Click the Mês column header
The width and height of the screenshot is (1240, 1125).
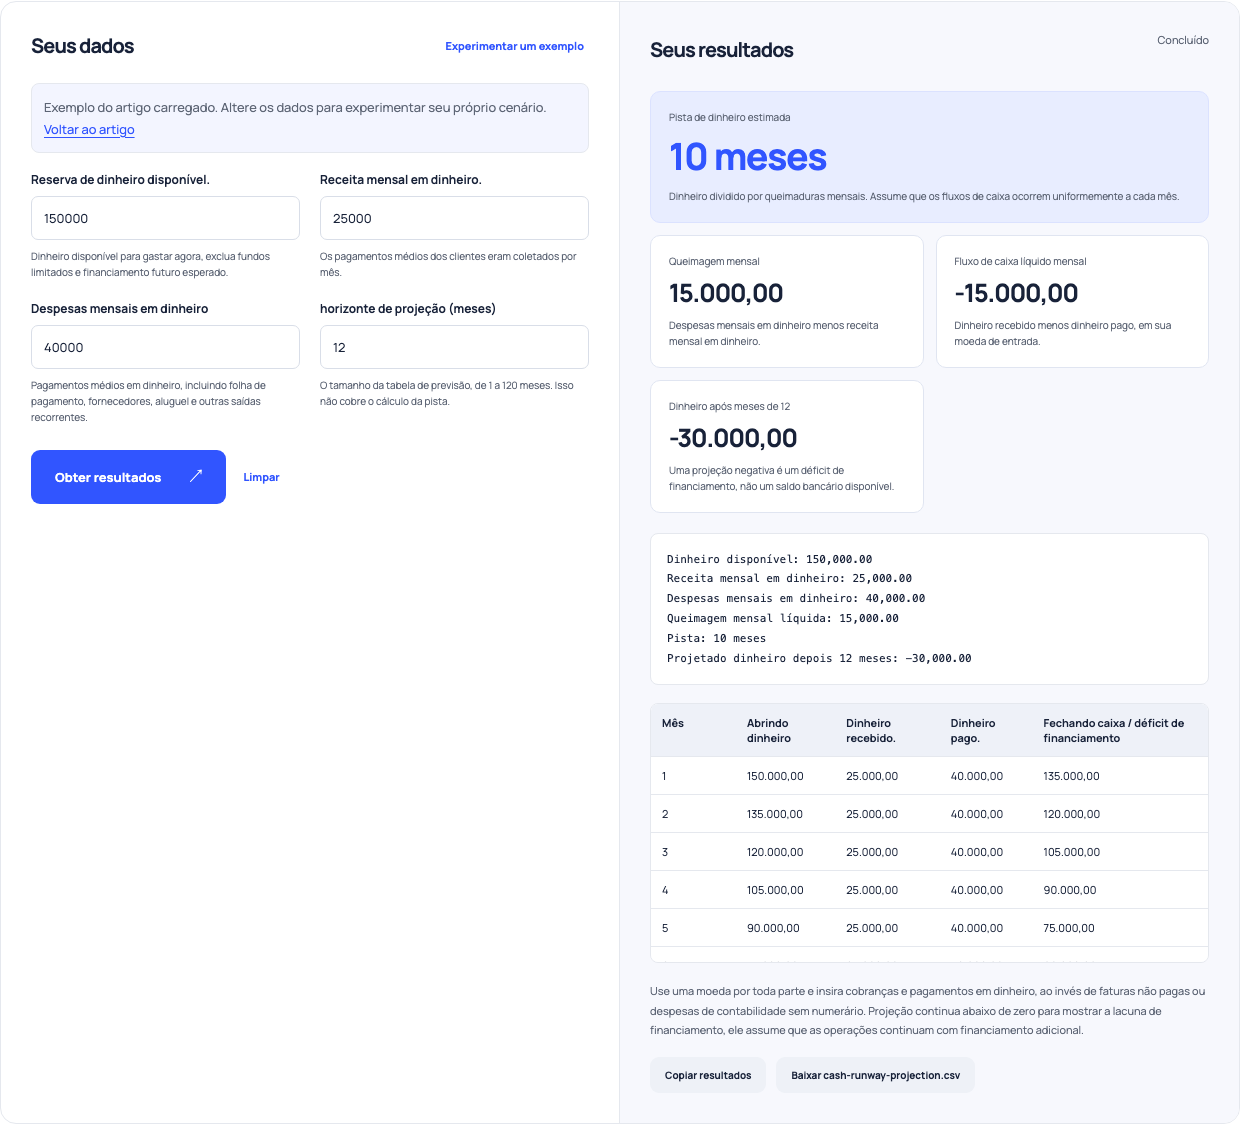673,723
